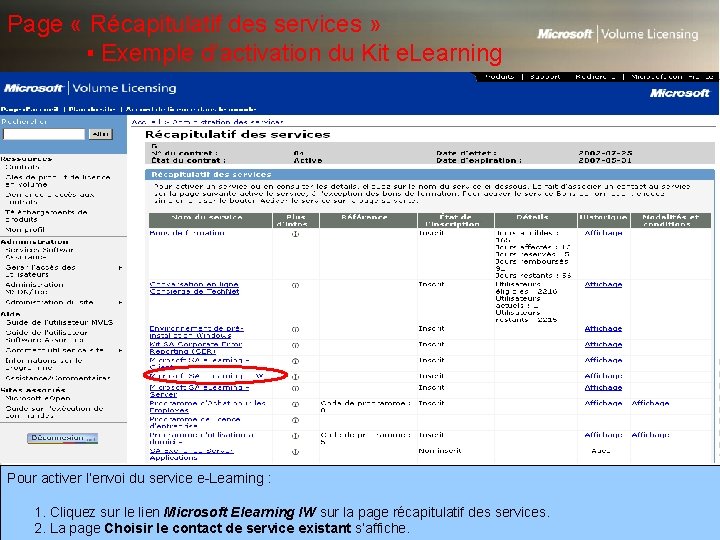Open info icon for Programme d'utilisation à domicile
Viewport: 720px width, 540px height.
click(x=295, y=436)
